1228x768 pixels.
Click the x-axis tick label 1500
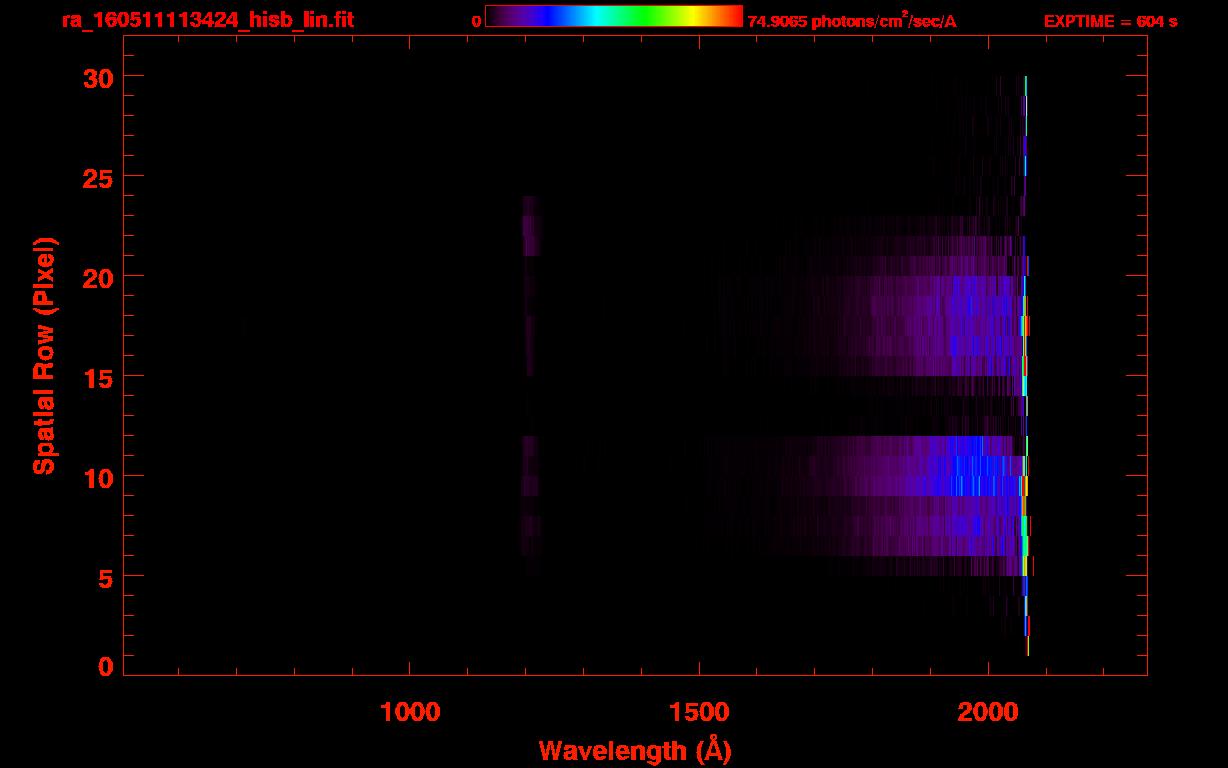click(x=700, y=712)
